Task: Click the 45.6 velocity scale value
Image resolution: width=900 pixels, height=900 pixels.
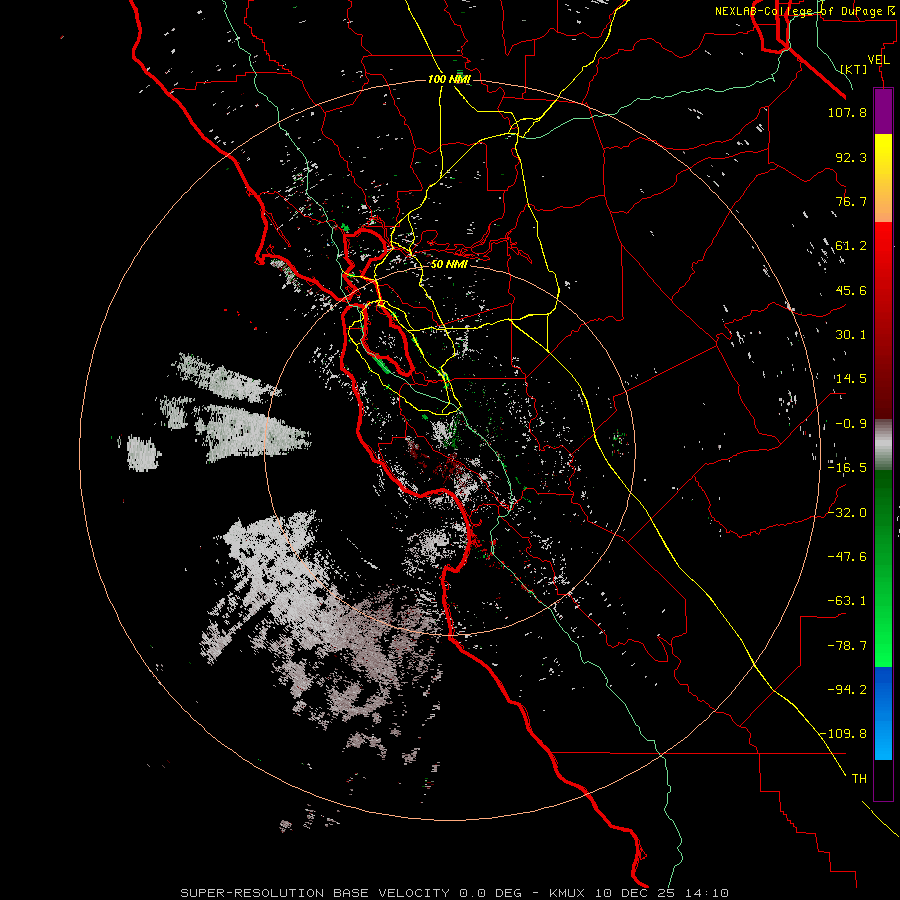Action: (851, 290)
